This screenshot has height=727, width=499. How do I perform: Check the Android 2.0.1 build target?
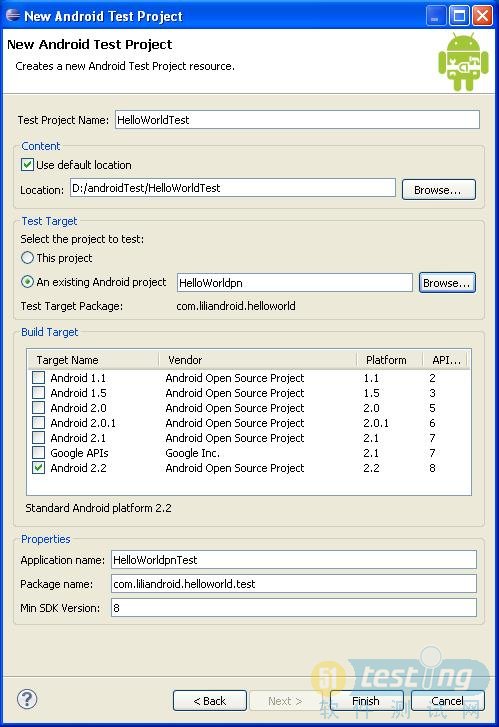click(x=38, y=423)
